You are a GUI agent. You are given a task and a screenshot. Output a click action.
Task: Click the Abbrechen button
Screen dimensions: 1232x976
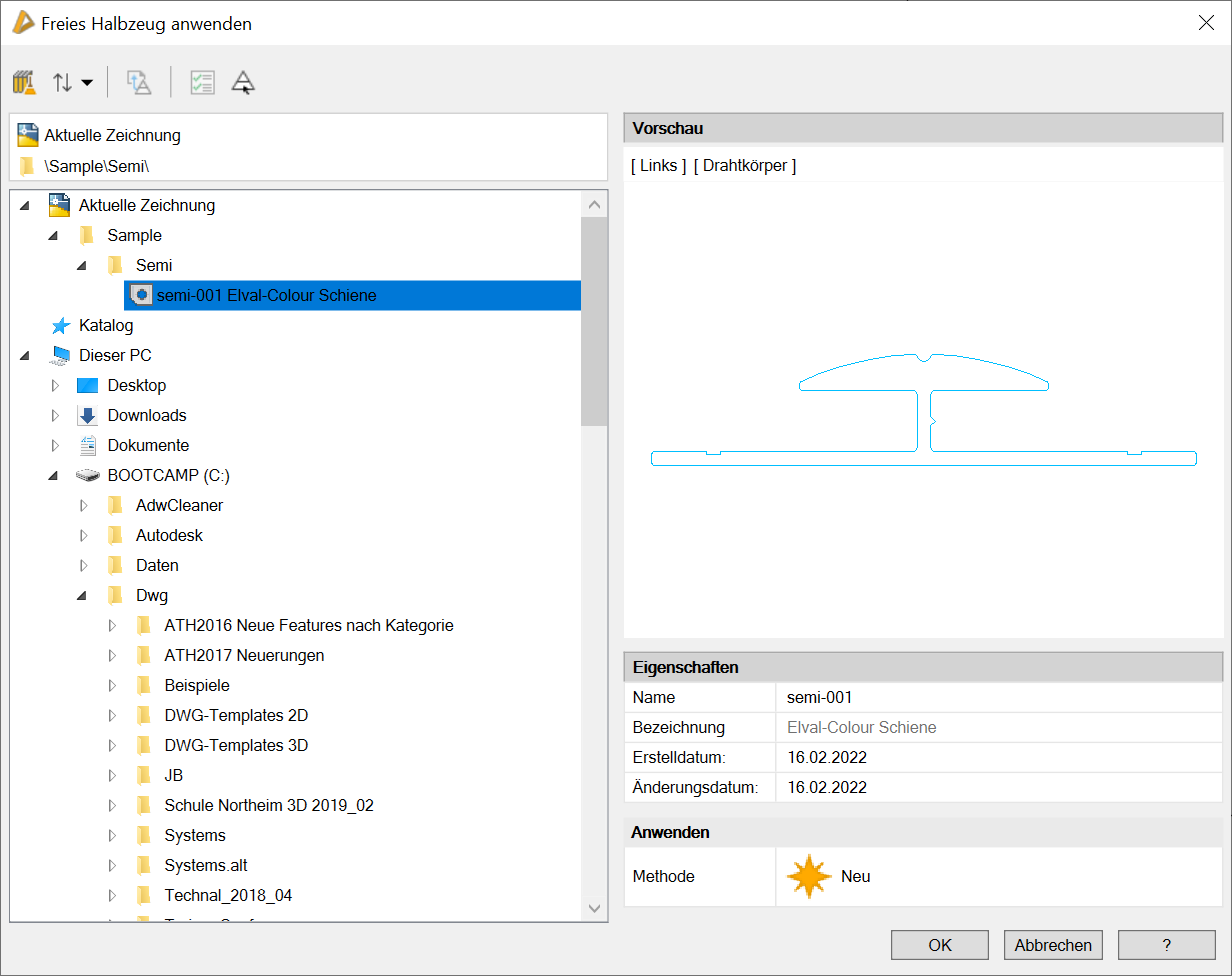(1052, 945)
